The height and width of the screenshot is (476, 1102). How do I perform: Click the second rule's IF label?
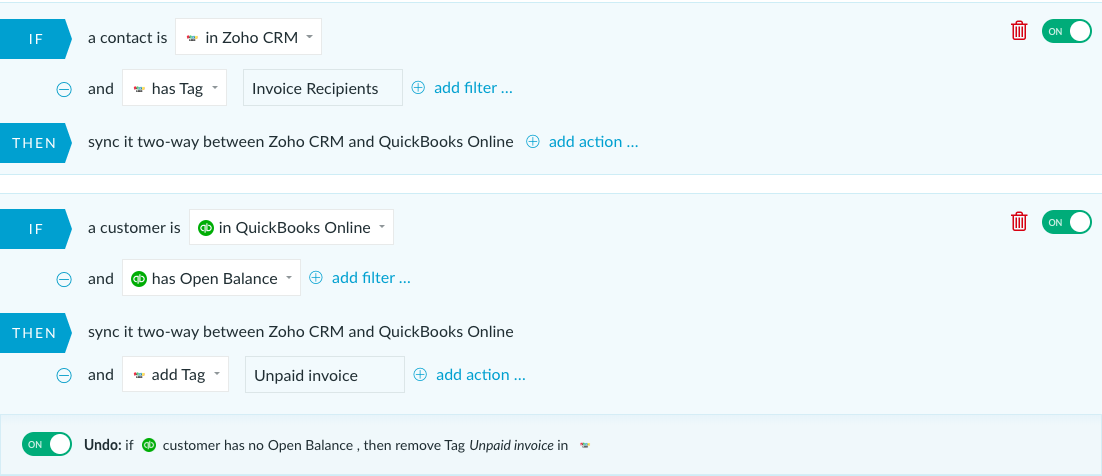[36, 229]
